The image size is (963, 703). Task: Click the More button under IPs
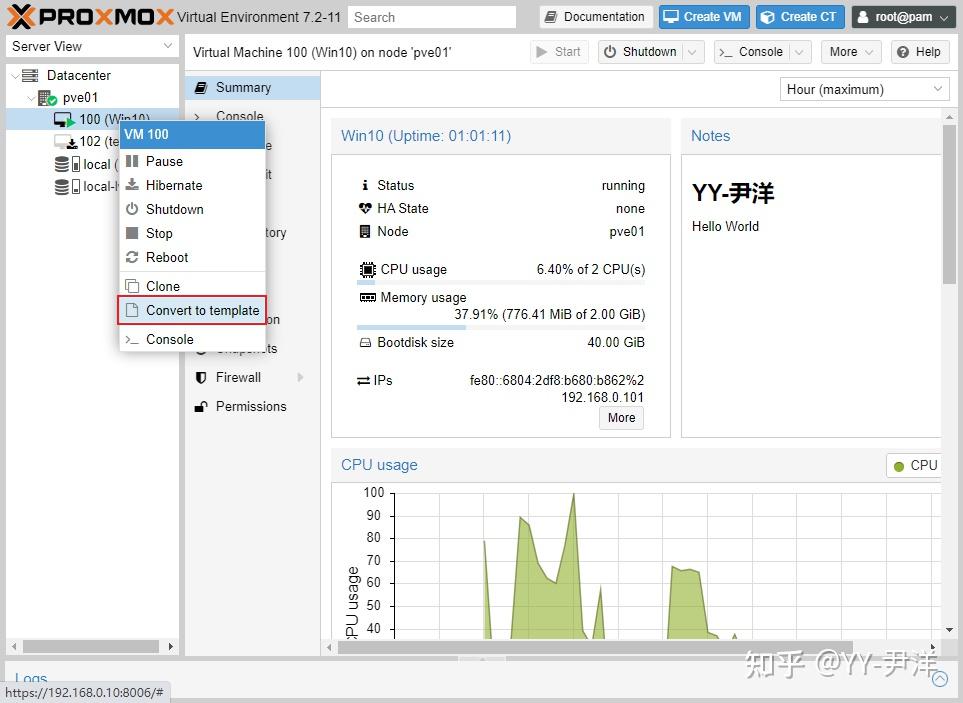click(x=621, y=418)
